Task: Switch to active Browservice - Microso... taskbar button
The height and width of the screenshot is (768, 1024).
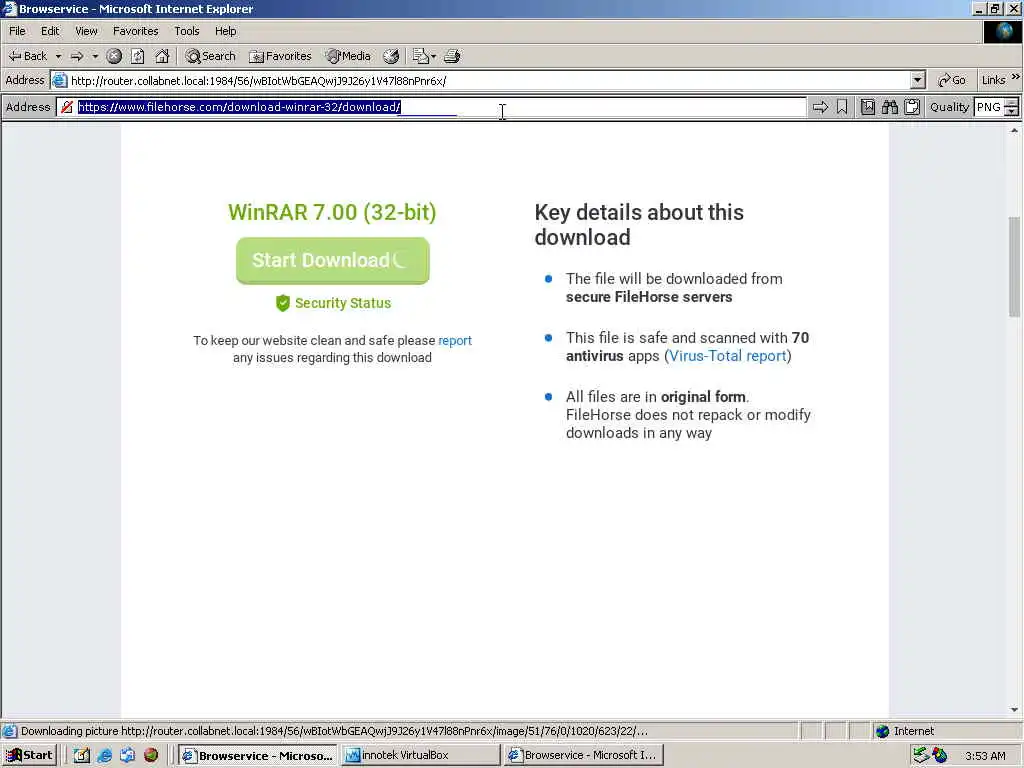Action: point(257,756)
